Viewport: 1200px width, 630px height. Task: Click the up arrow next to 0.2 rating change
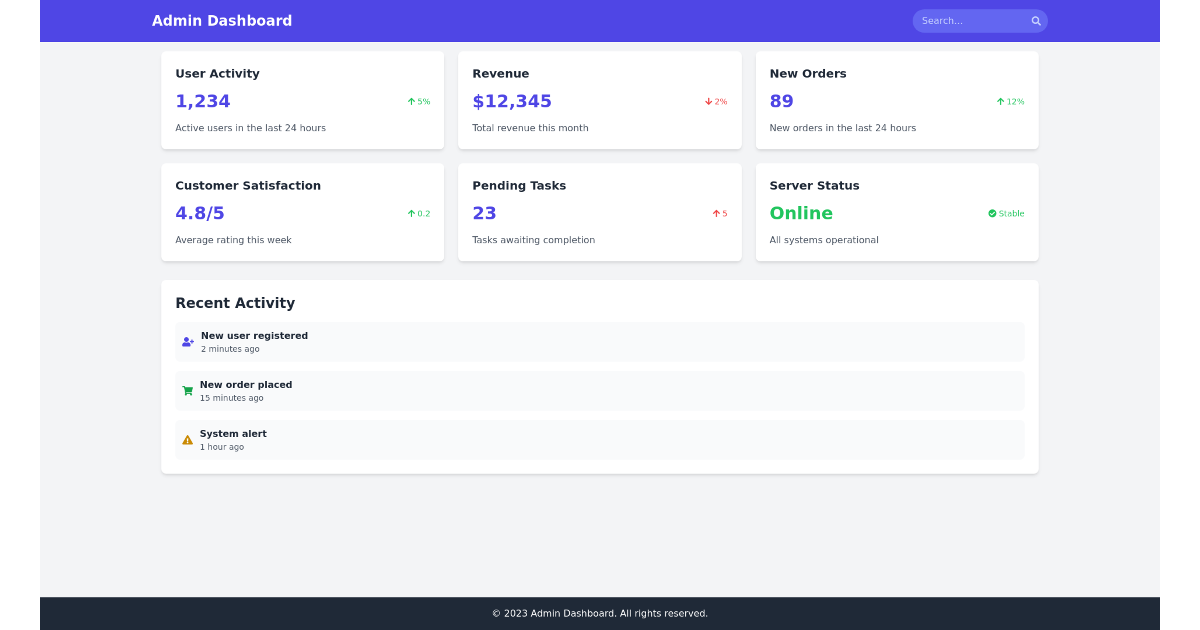tap(409, 213)
